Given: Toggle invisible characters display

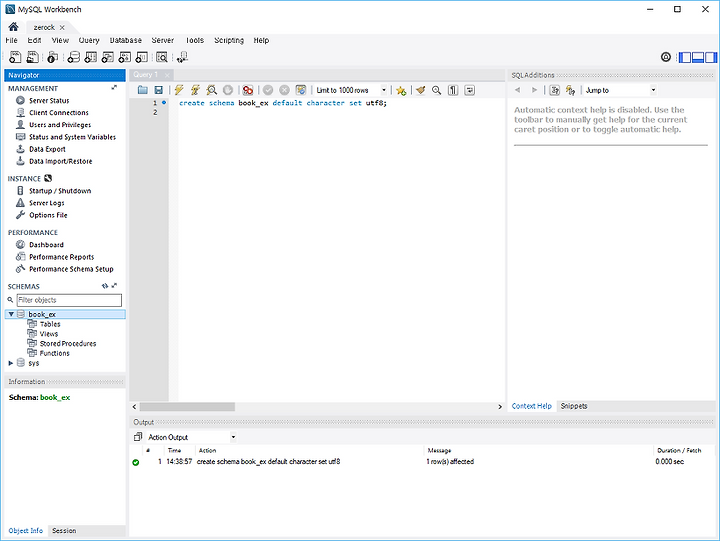Looking at the screenshot, I should [453, 90].
